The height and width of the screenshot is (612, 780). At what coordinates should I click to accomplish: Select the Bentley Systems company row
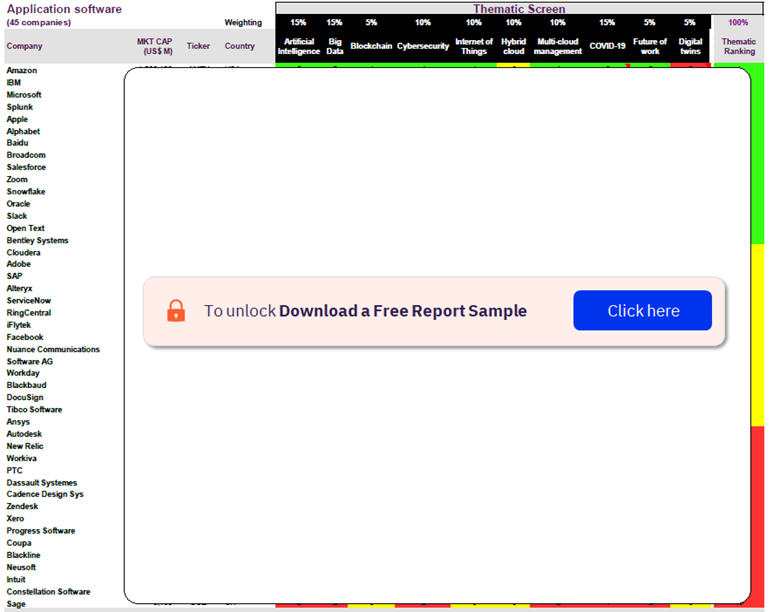[x=37, y=240]
